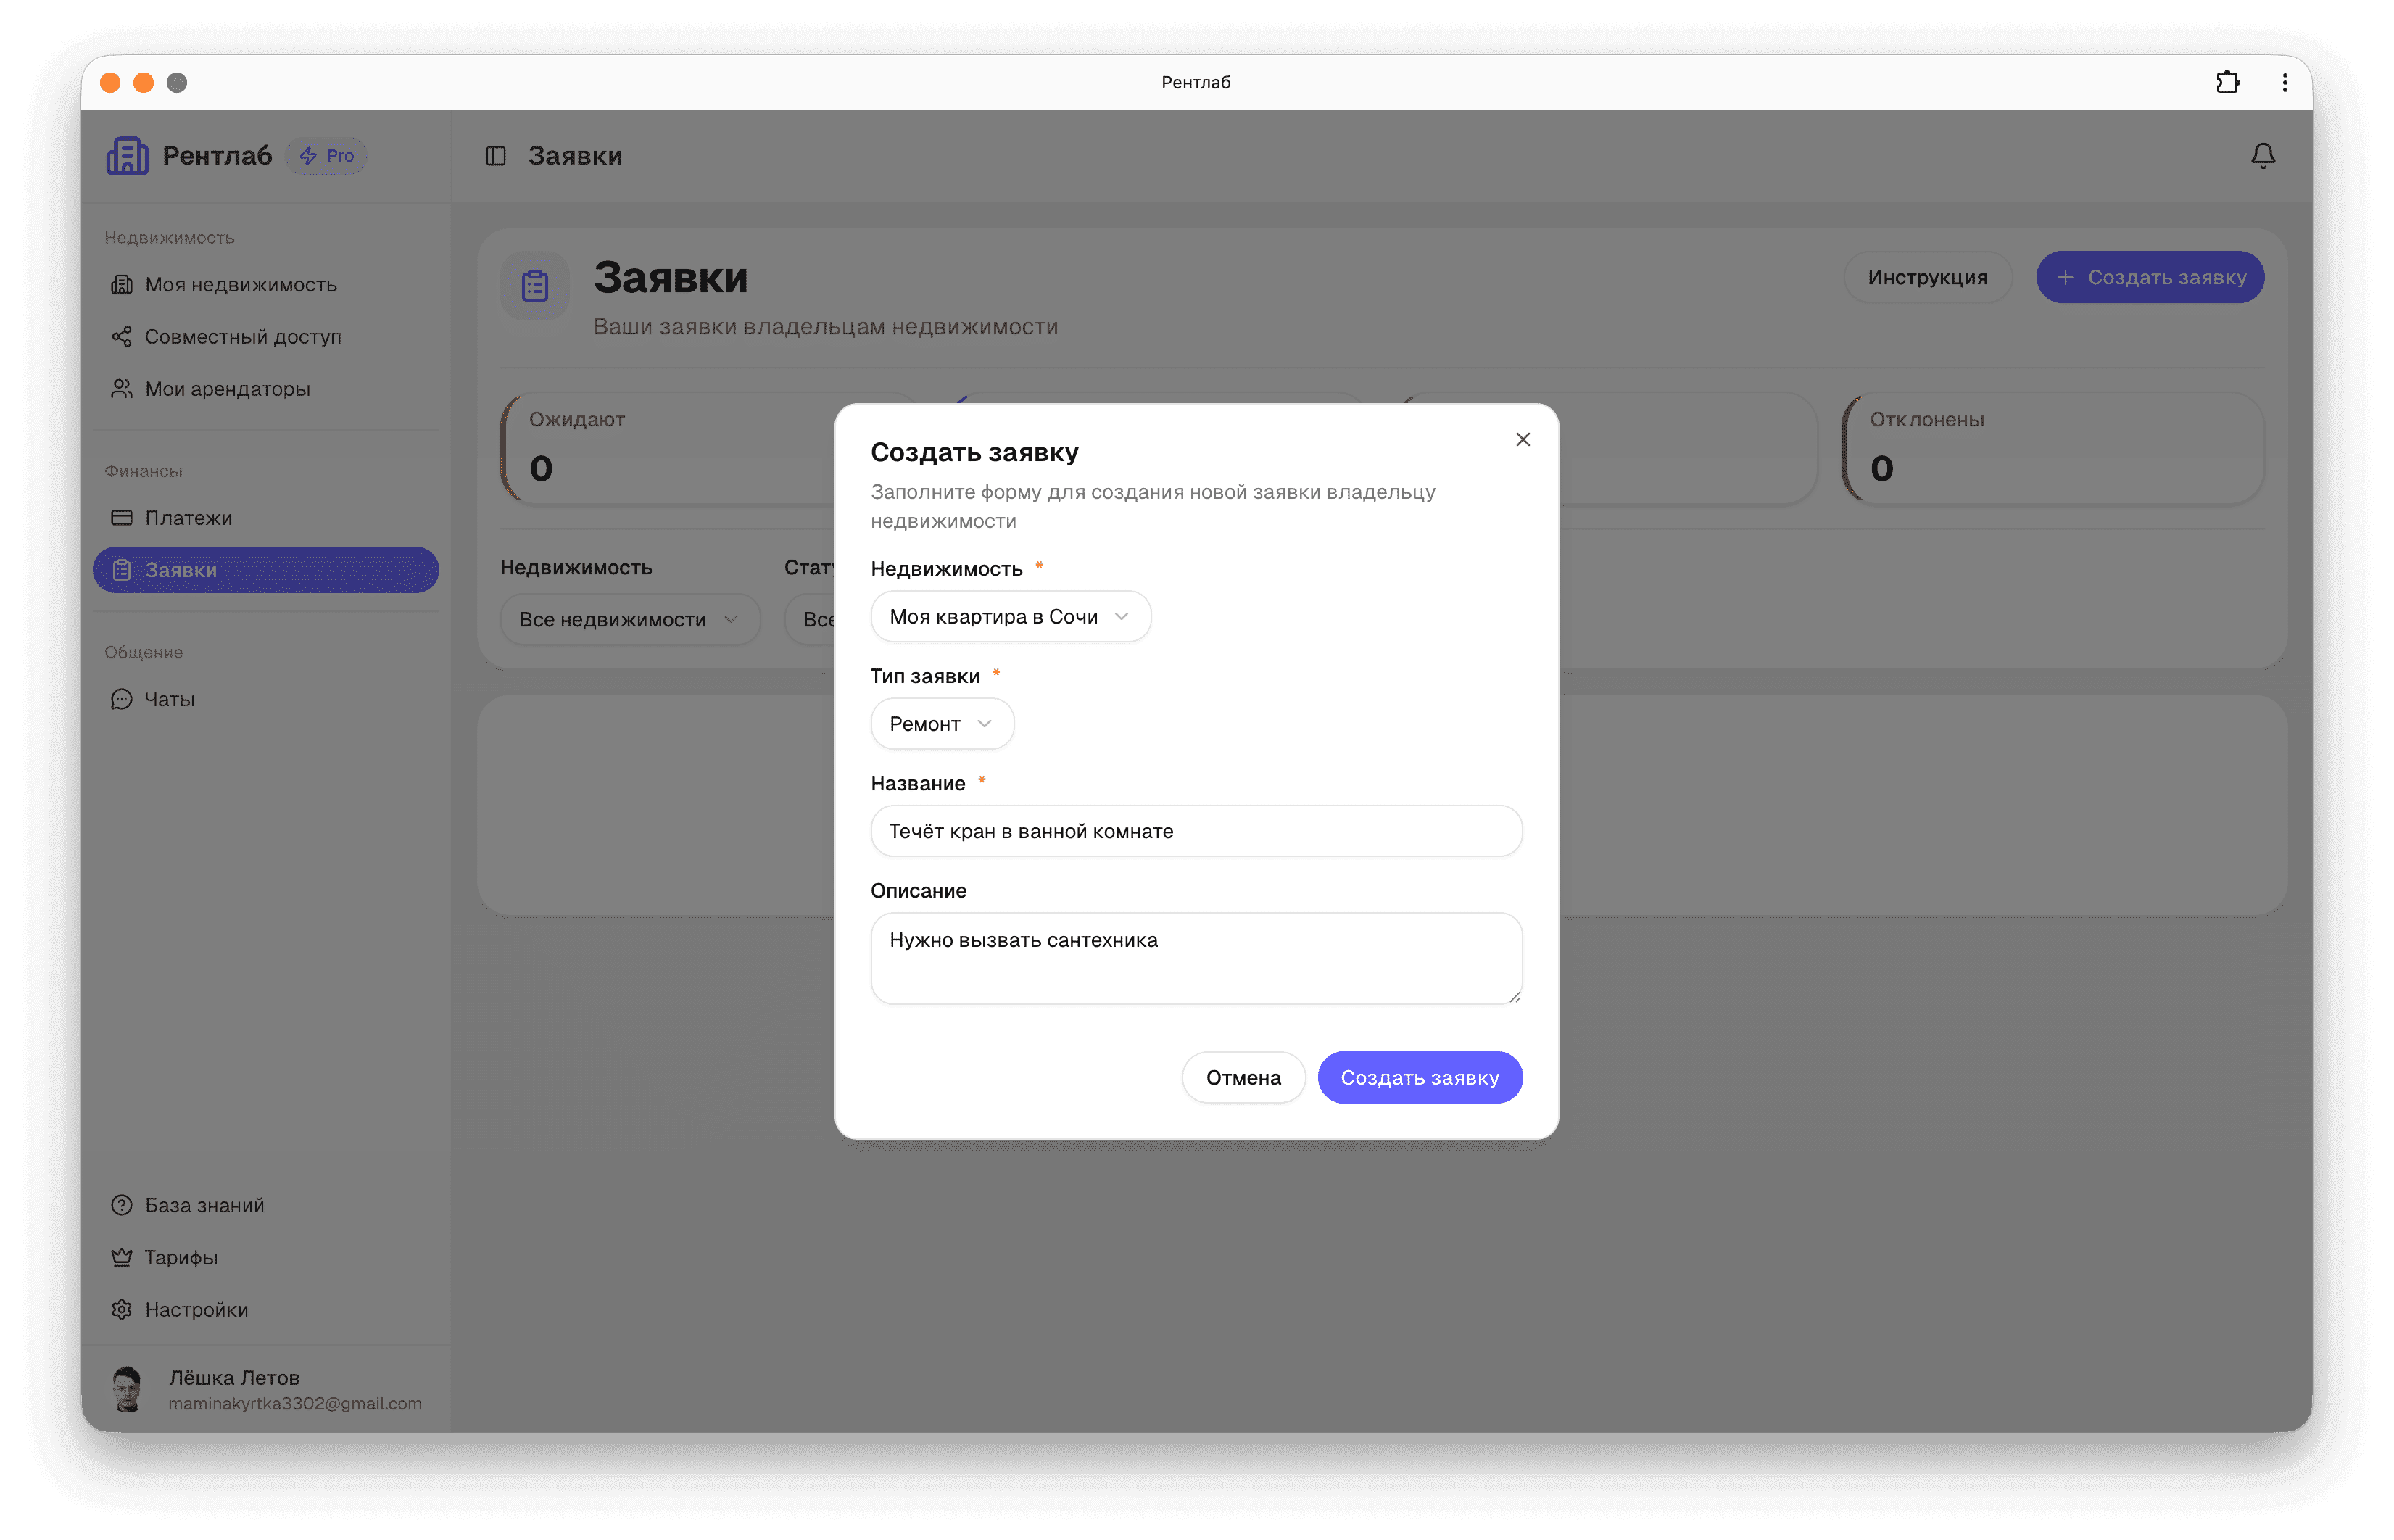Open the Все недвижимости filter dropdown
The image size is (2394, 1540).
[x=629, y=620]
